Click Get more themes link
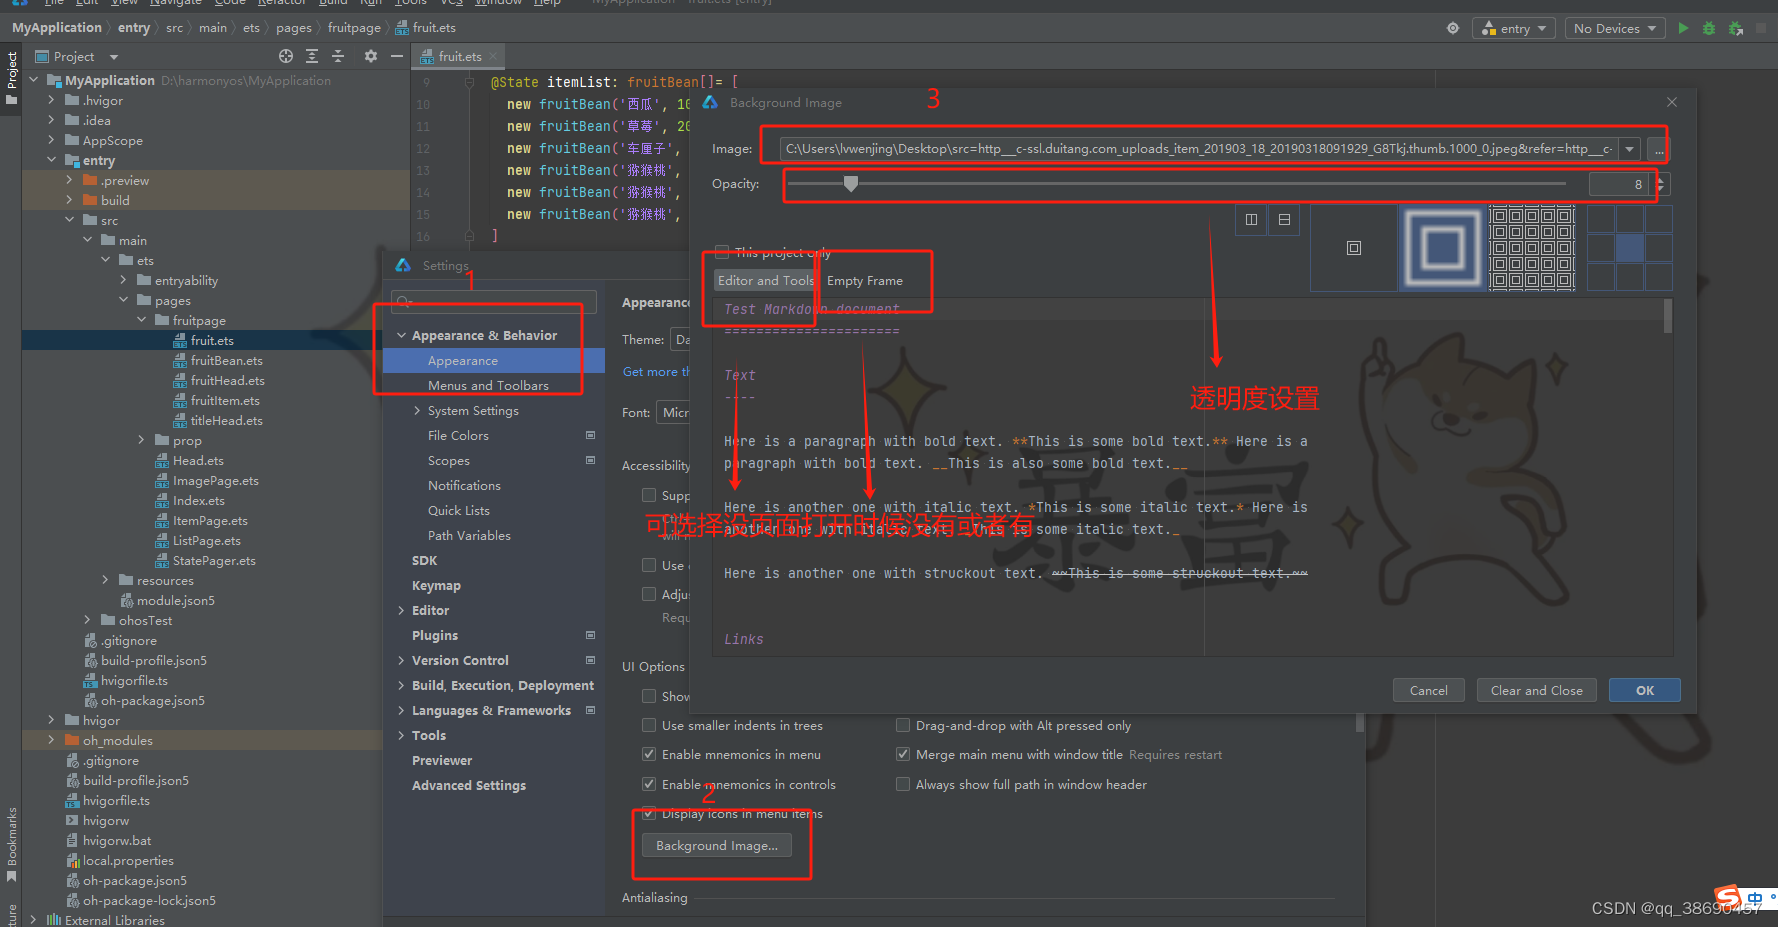Viewport: 1778px width, 927px height. (656, 372)
